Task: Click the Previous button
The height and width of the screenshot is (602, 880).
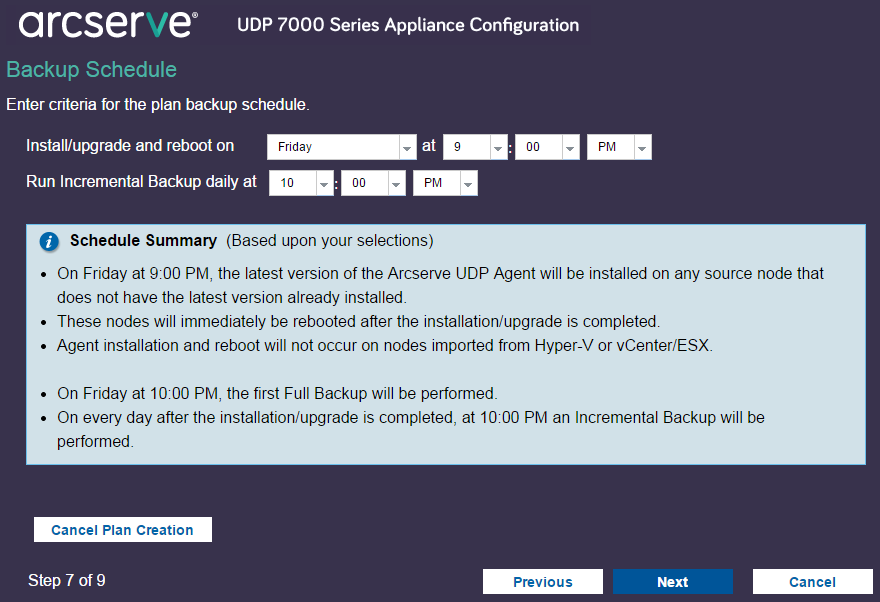Action: [x=542, y=581]
